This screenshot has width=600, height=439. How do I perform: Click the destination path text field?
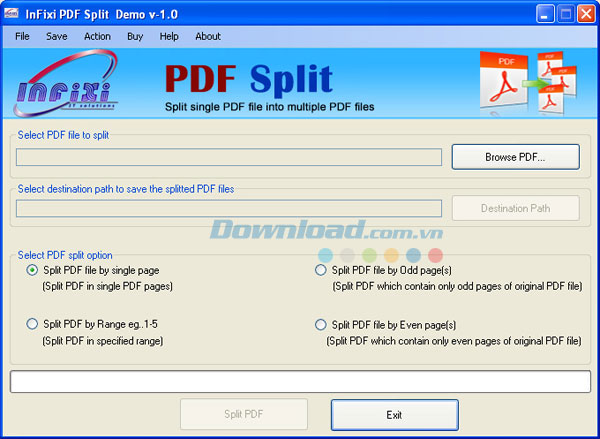pyautogui.click(x=229, y=208)
